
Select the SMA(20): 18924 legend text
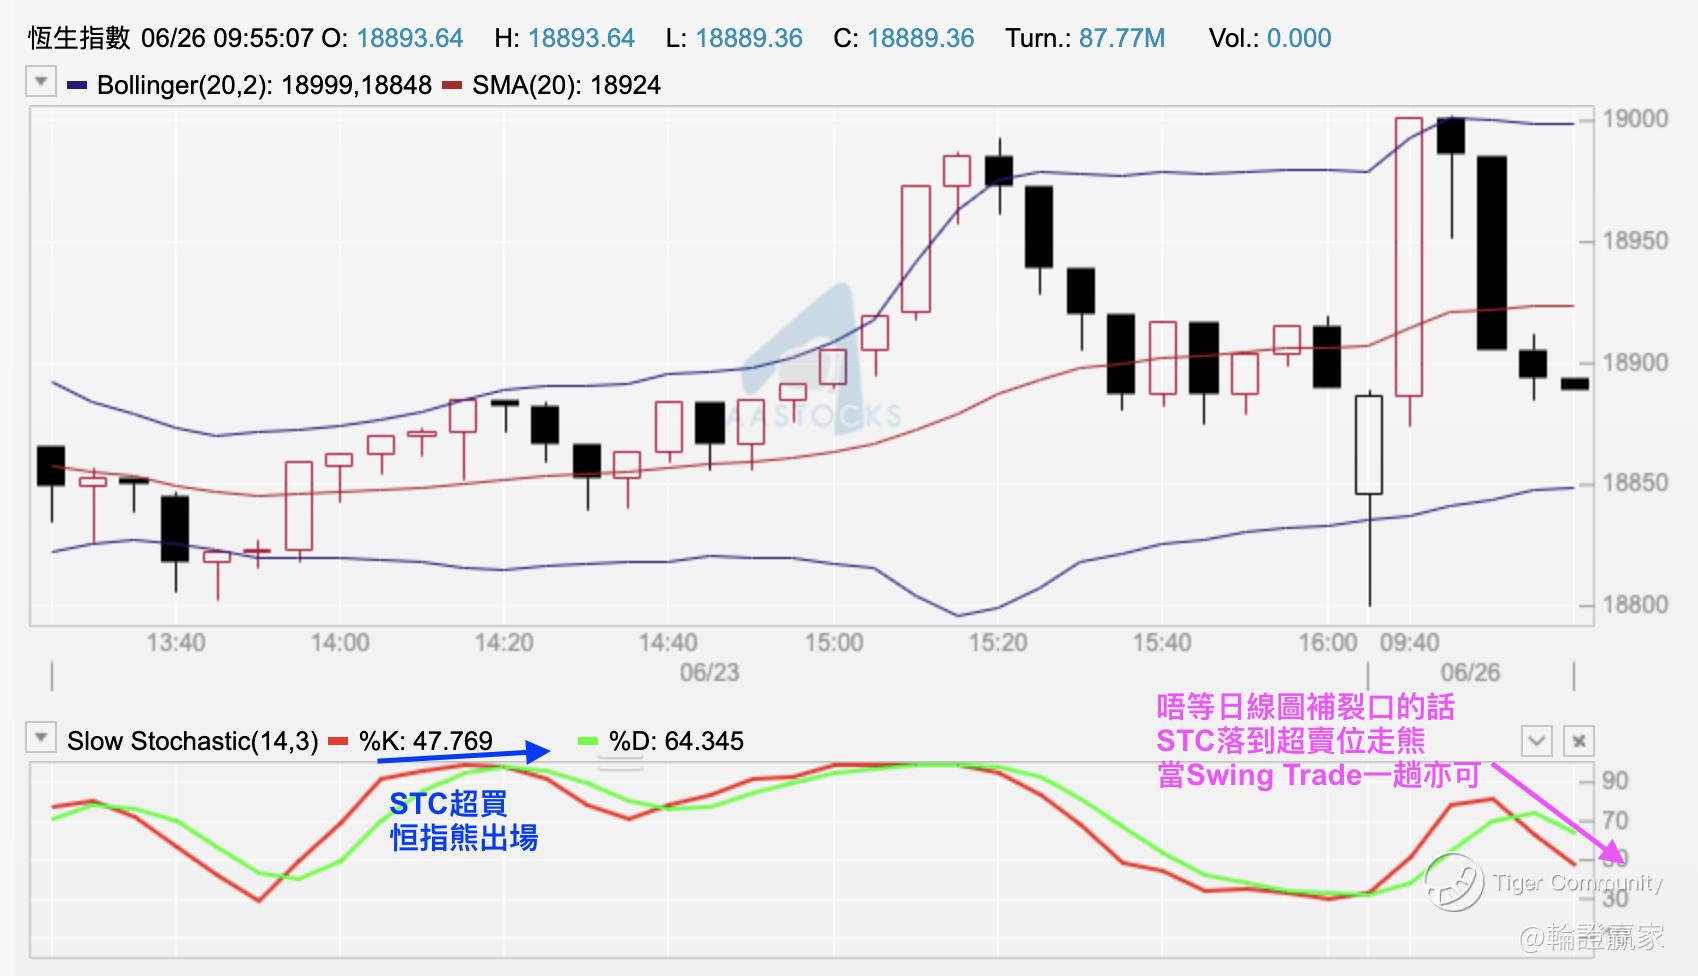pyautogui.click(x=566, y=85)
